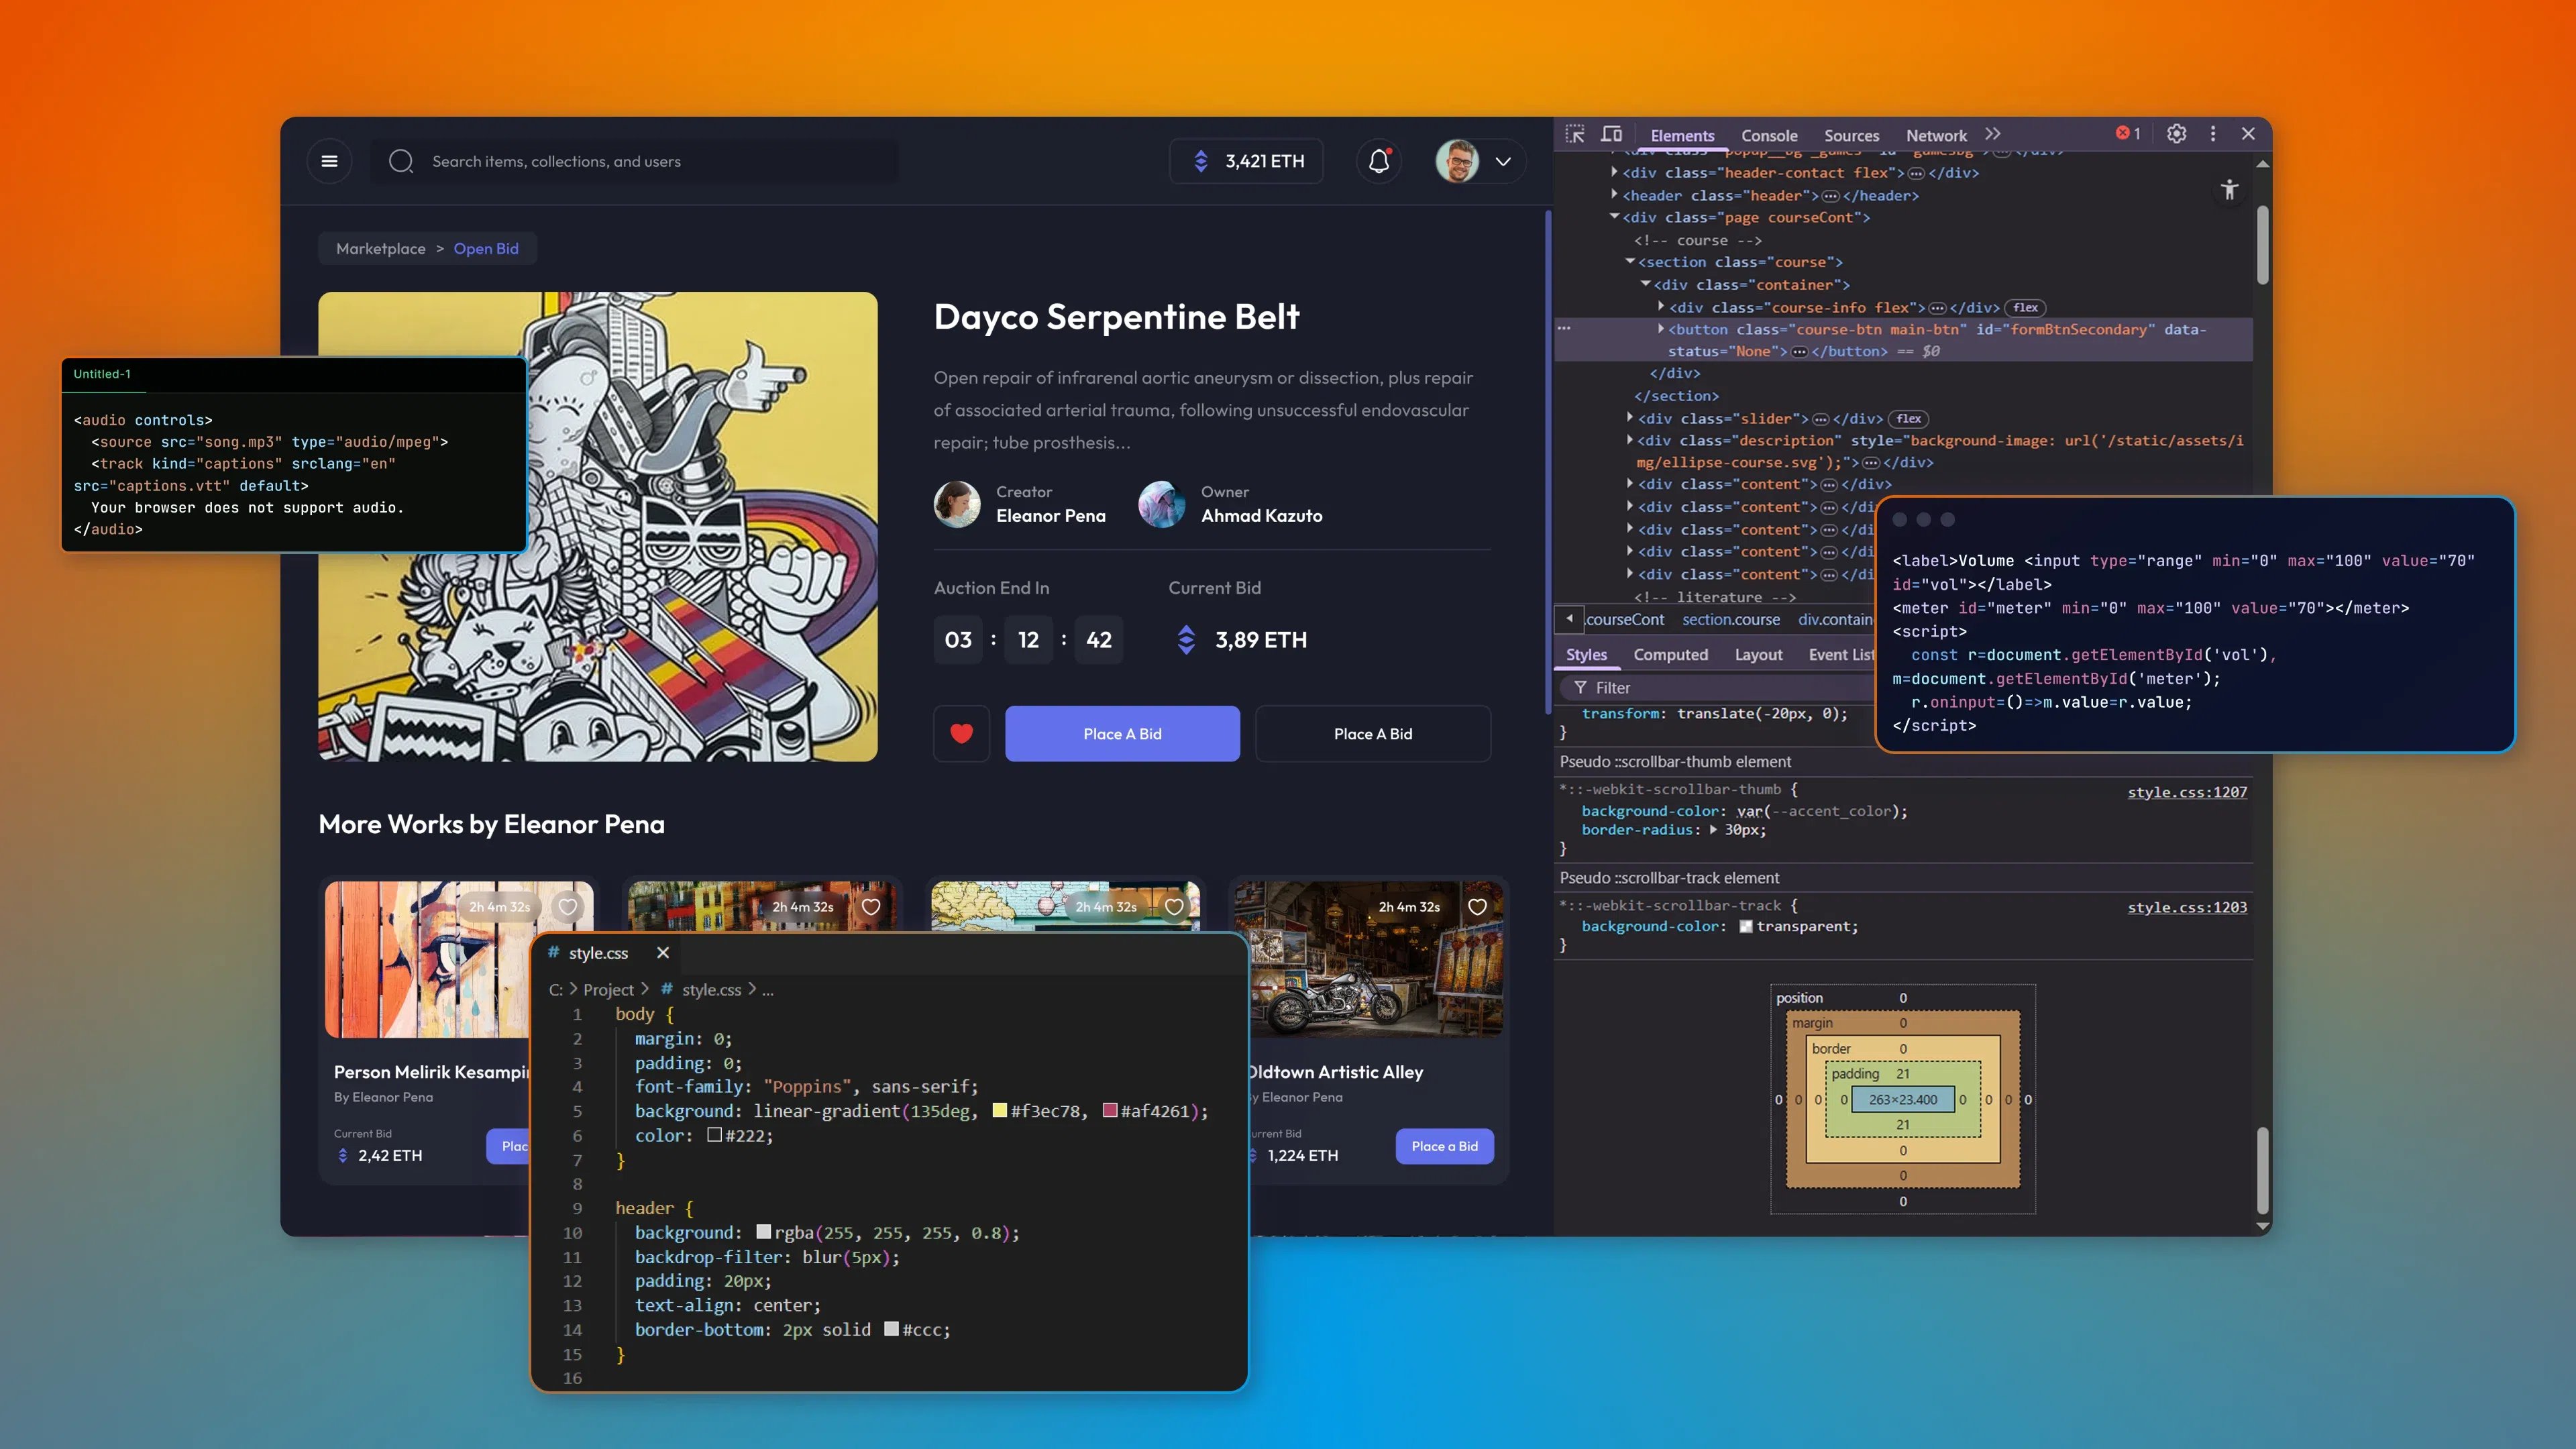Toggle the heart on the Person Melirik Kesampin card
Image resolution: width=2576 pixels, height=1449 pixels.
tap(567, 907)
